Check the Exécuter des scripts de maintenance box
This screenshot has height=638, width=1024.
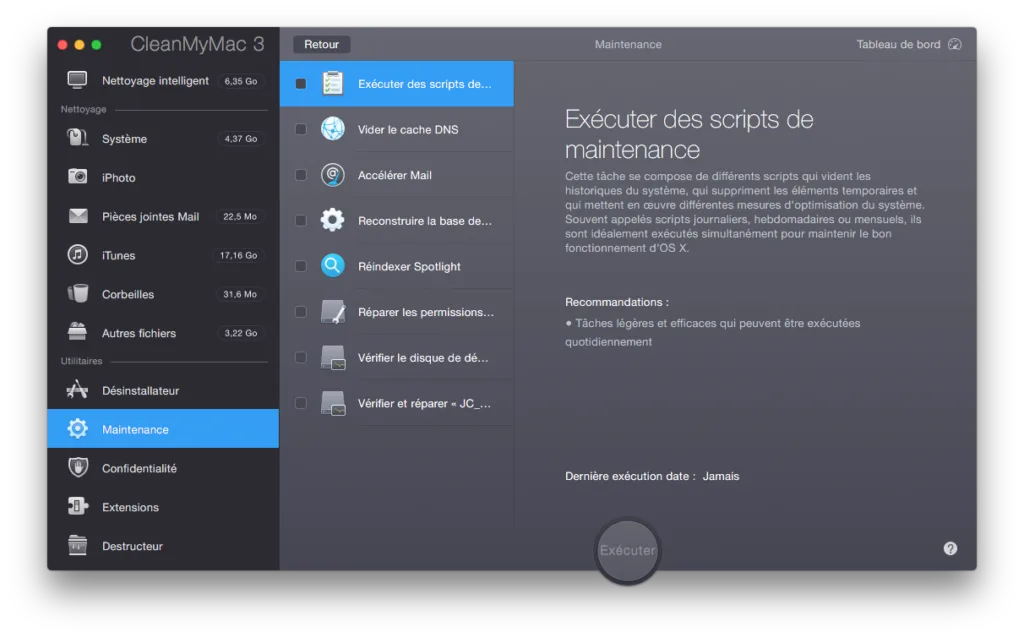click(300, 84)
